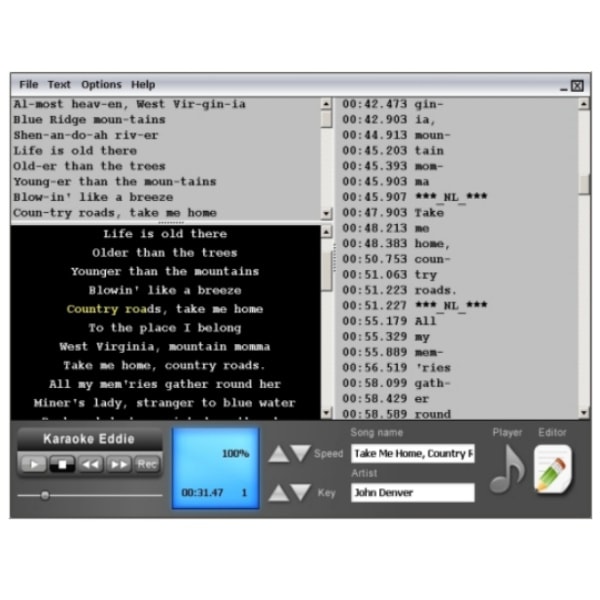Select timestamp row '00:56.519 'ries'
The width and height of the screenshot is (600, 600).
point(396,368)
